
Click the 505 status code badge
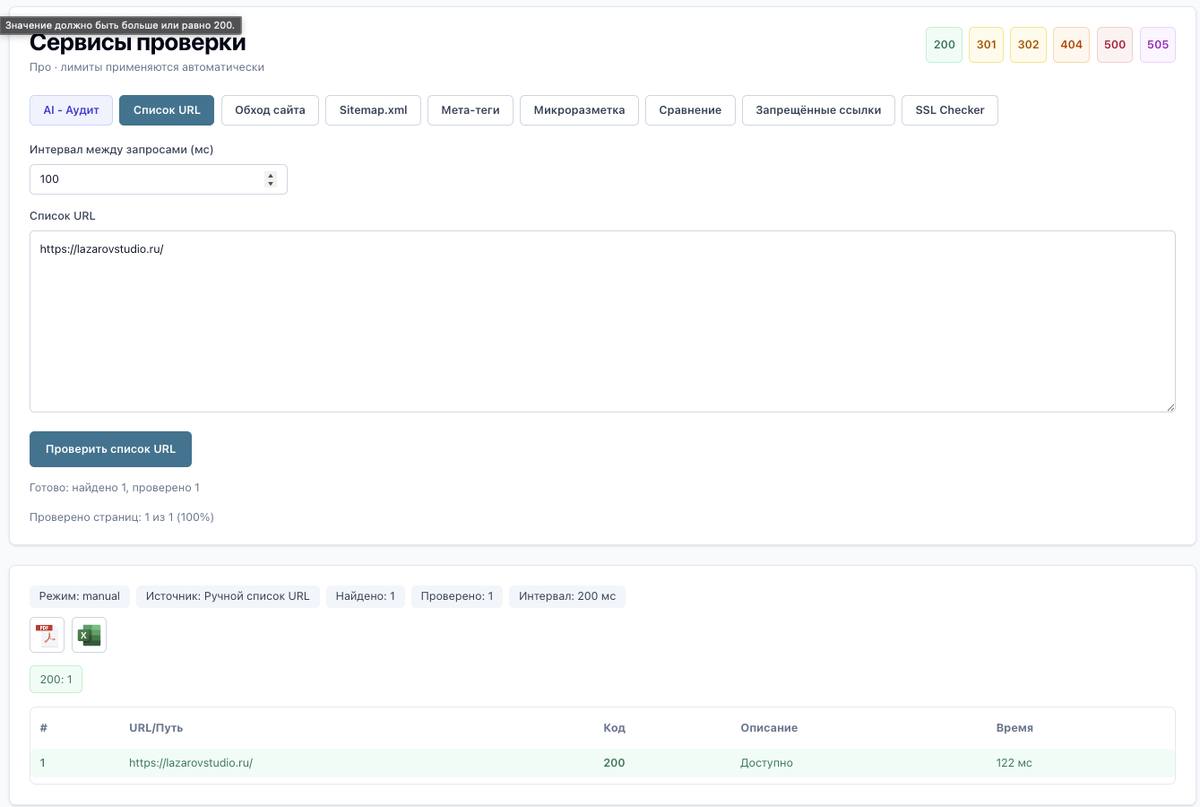[1158, 45]
